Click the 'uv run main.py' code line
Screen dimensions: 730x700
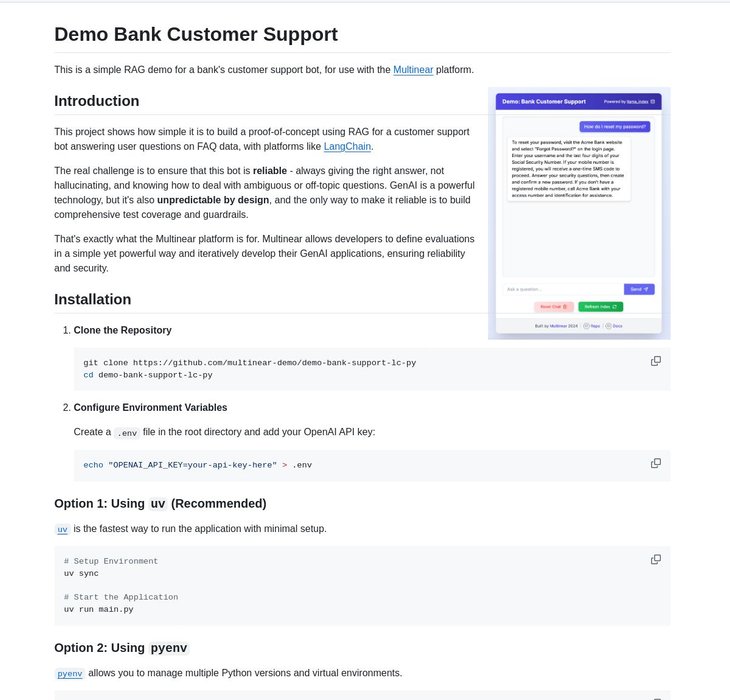point(99,609)
